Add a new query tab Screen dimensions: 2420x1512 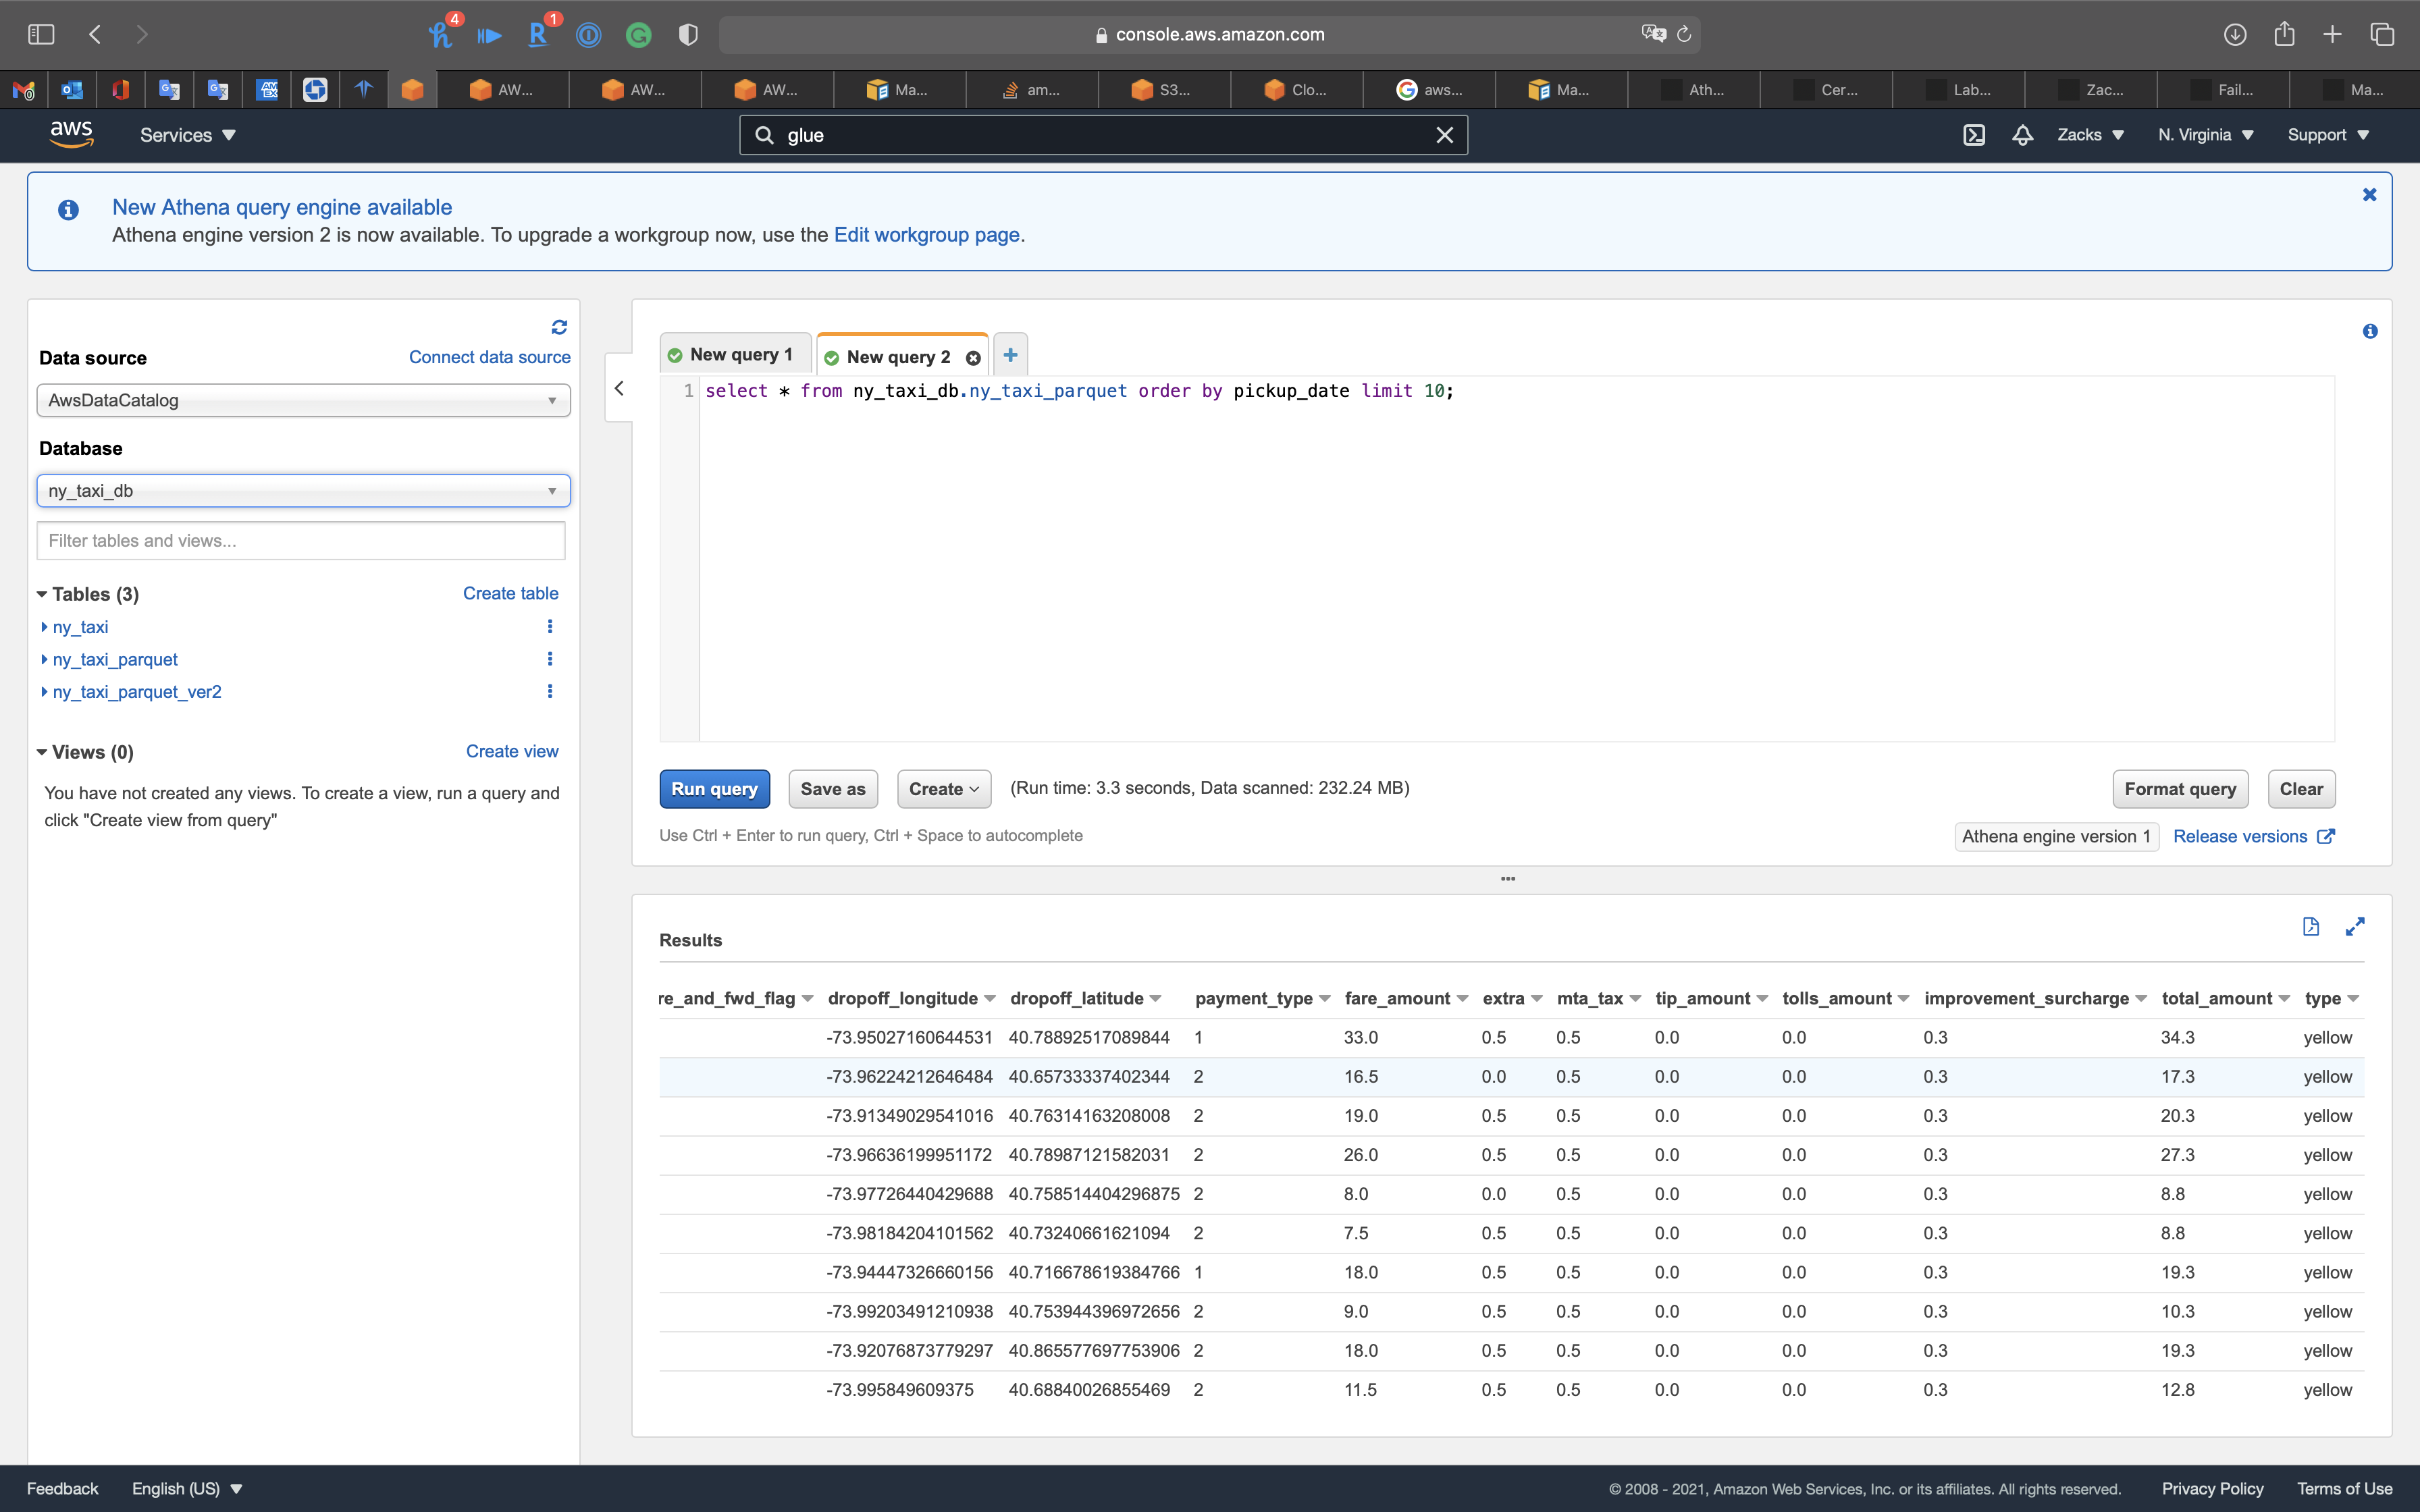(x=1010, y=355)
